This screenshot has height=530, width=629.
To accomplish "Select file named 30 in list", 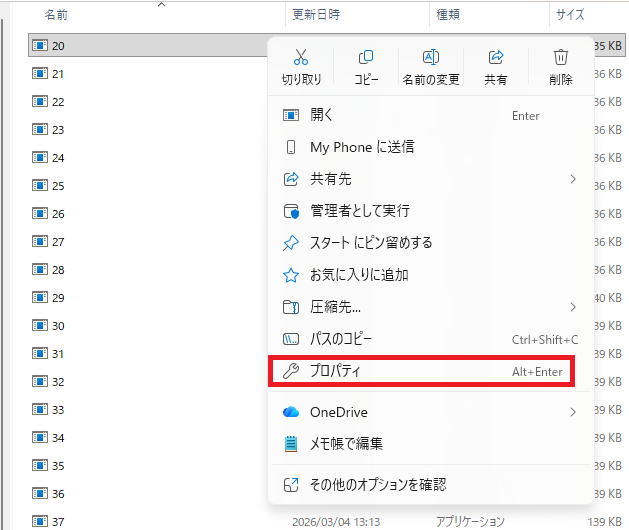I will pos(58,326).
